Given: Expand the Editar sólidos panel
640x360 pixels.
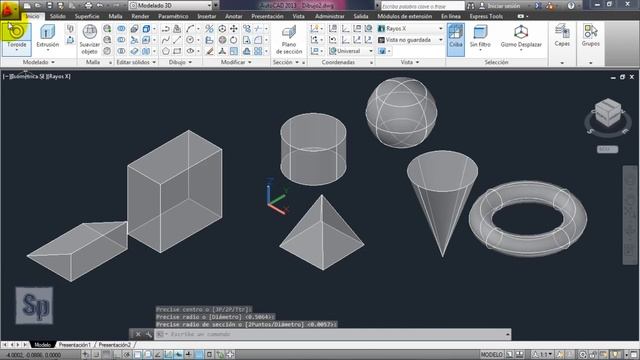Looking at the screenshot, I should (136, 62).
